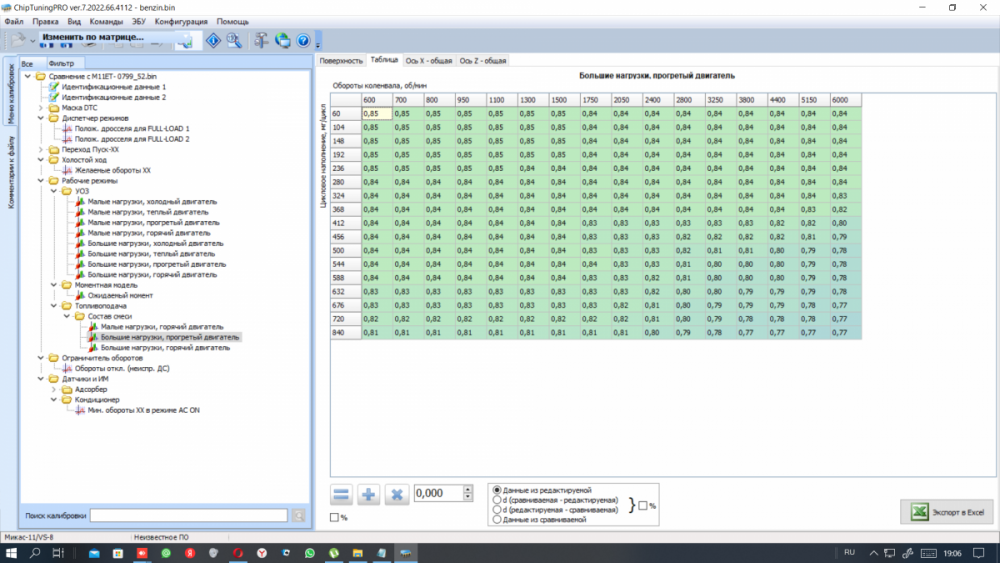Enable the percent checkbox under the operation buttons

[x=335, y=517]
